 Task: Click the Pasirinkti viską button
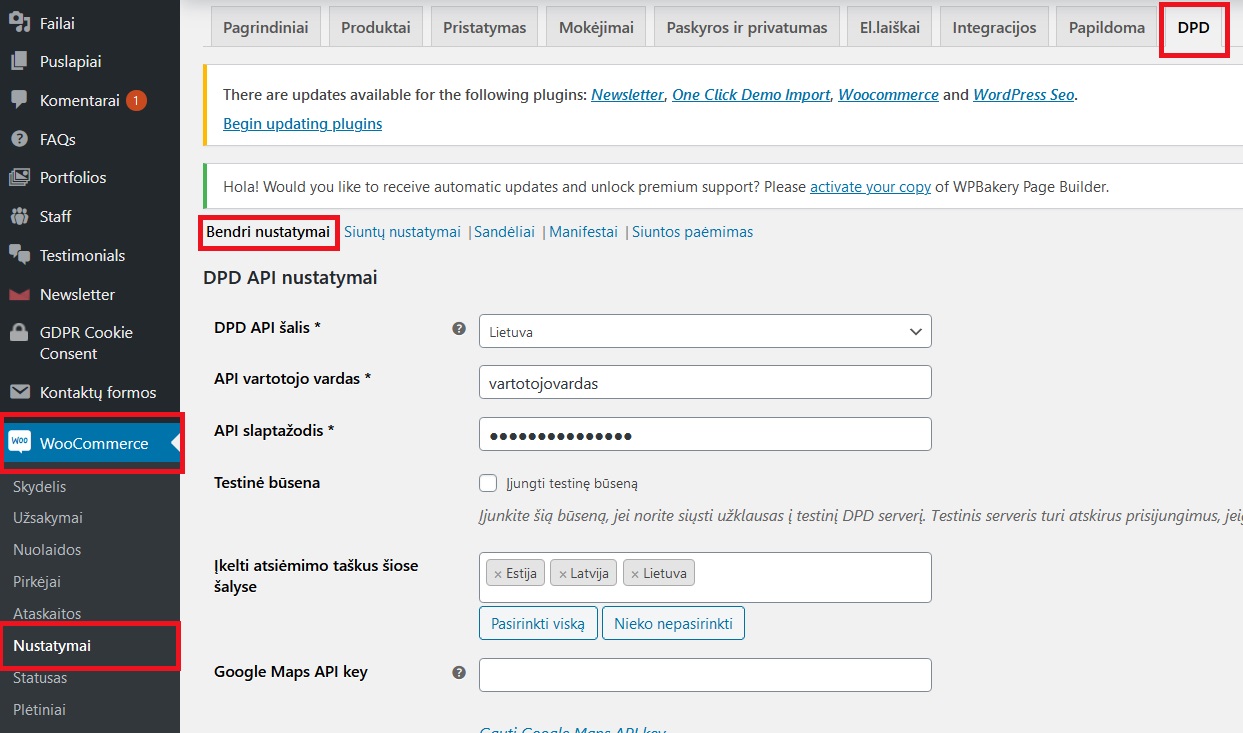pos(538,623)
